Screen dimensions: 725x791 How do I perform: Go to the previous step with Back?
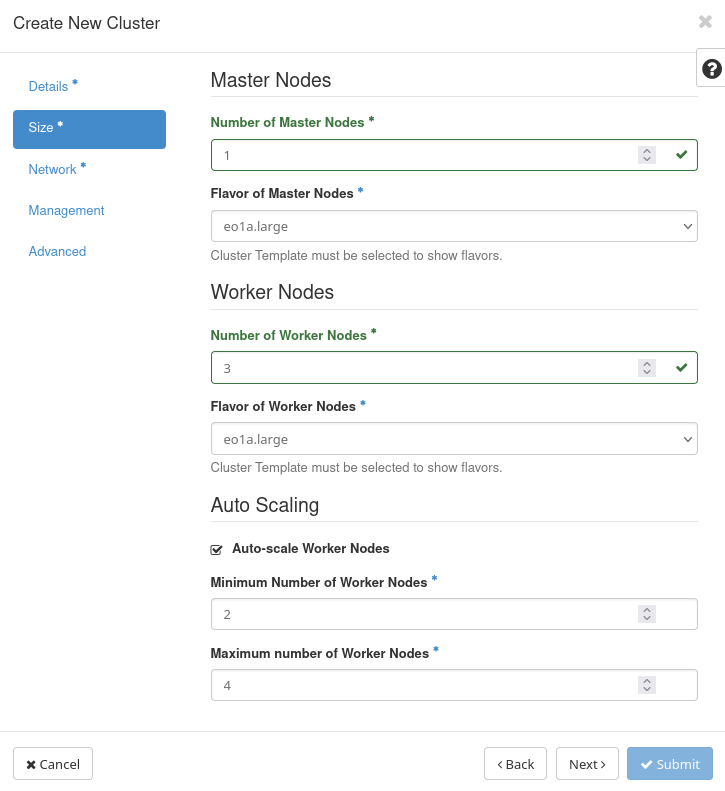coord(515,764)
